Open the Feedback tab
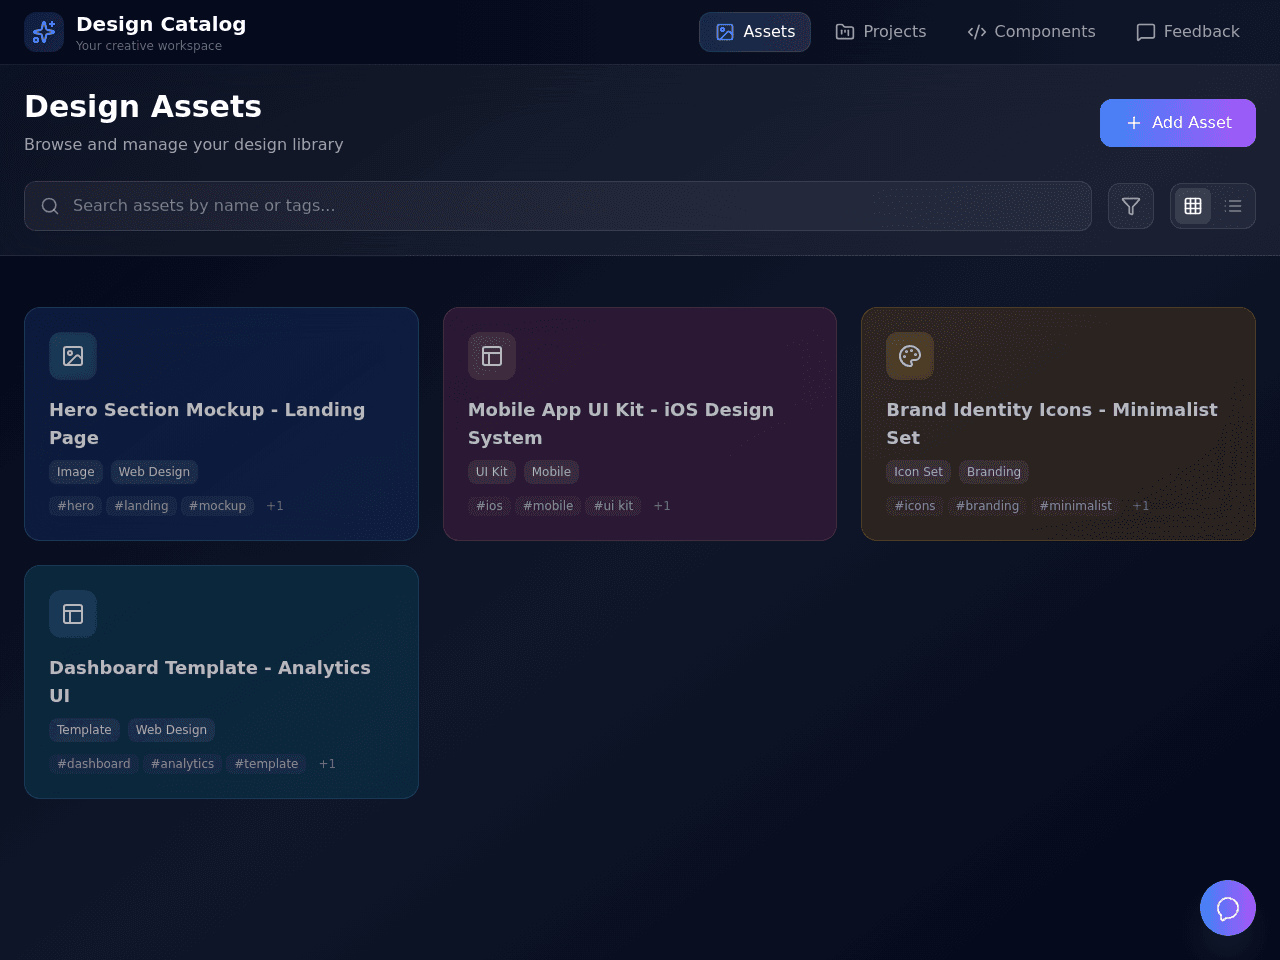The height and width of the screenshot is (960, 1280). point(1188,32)
